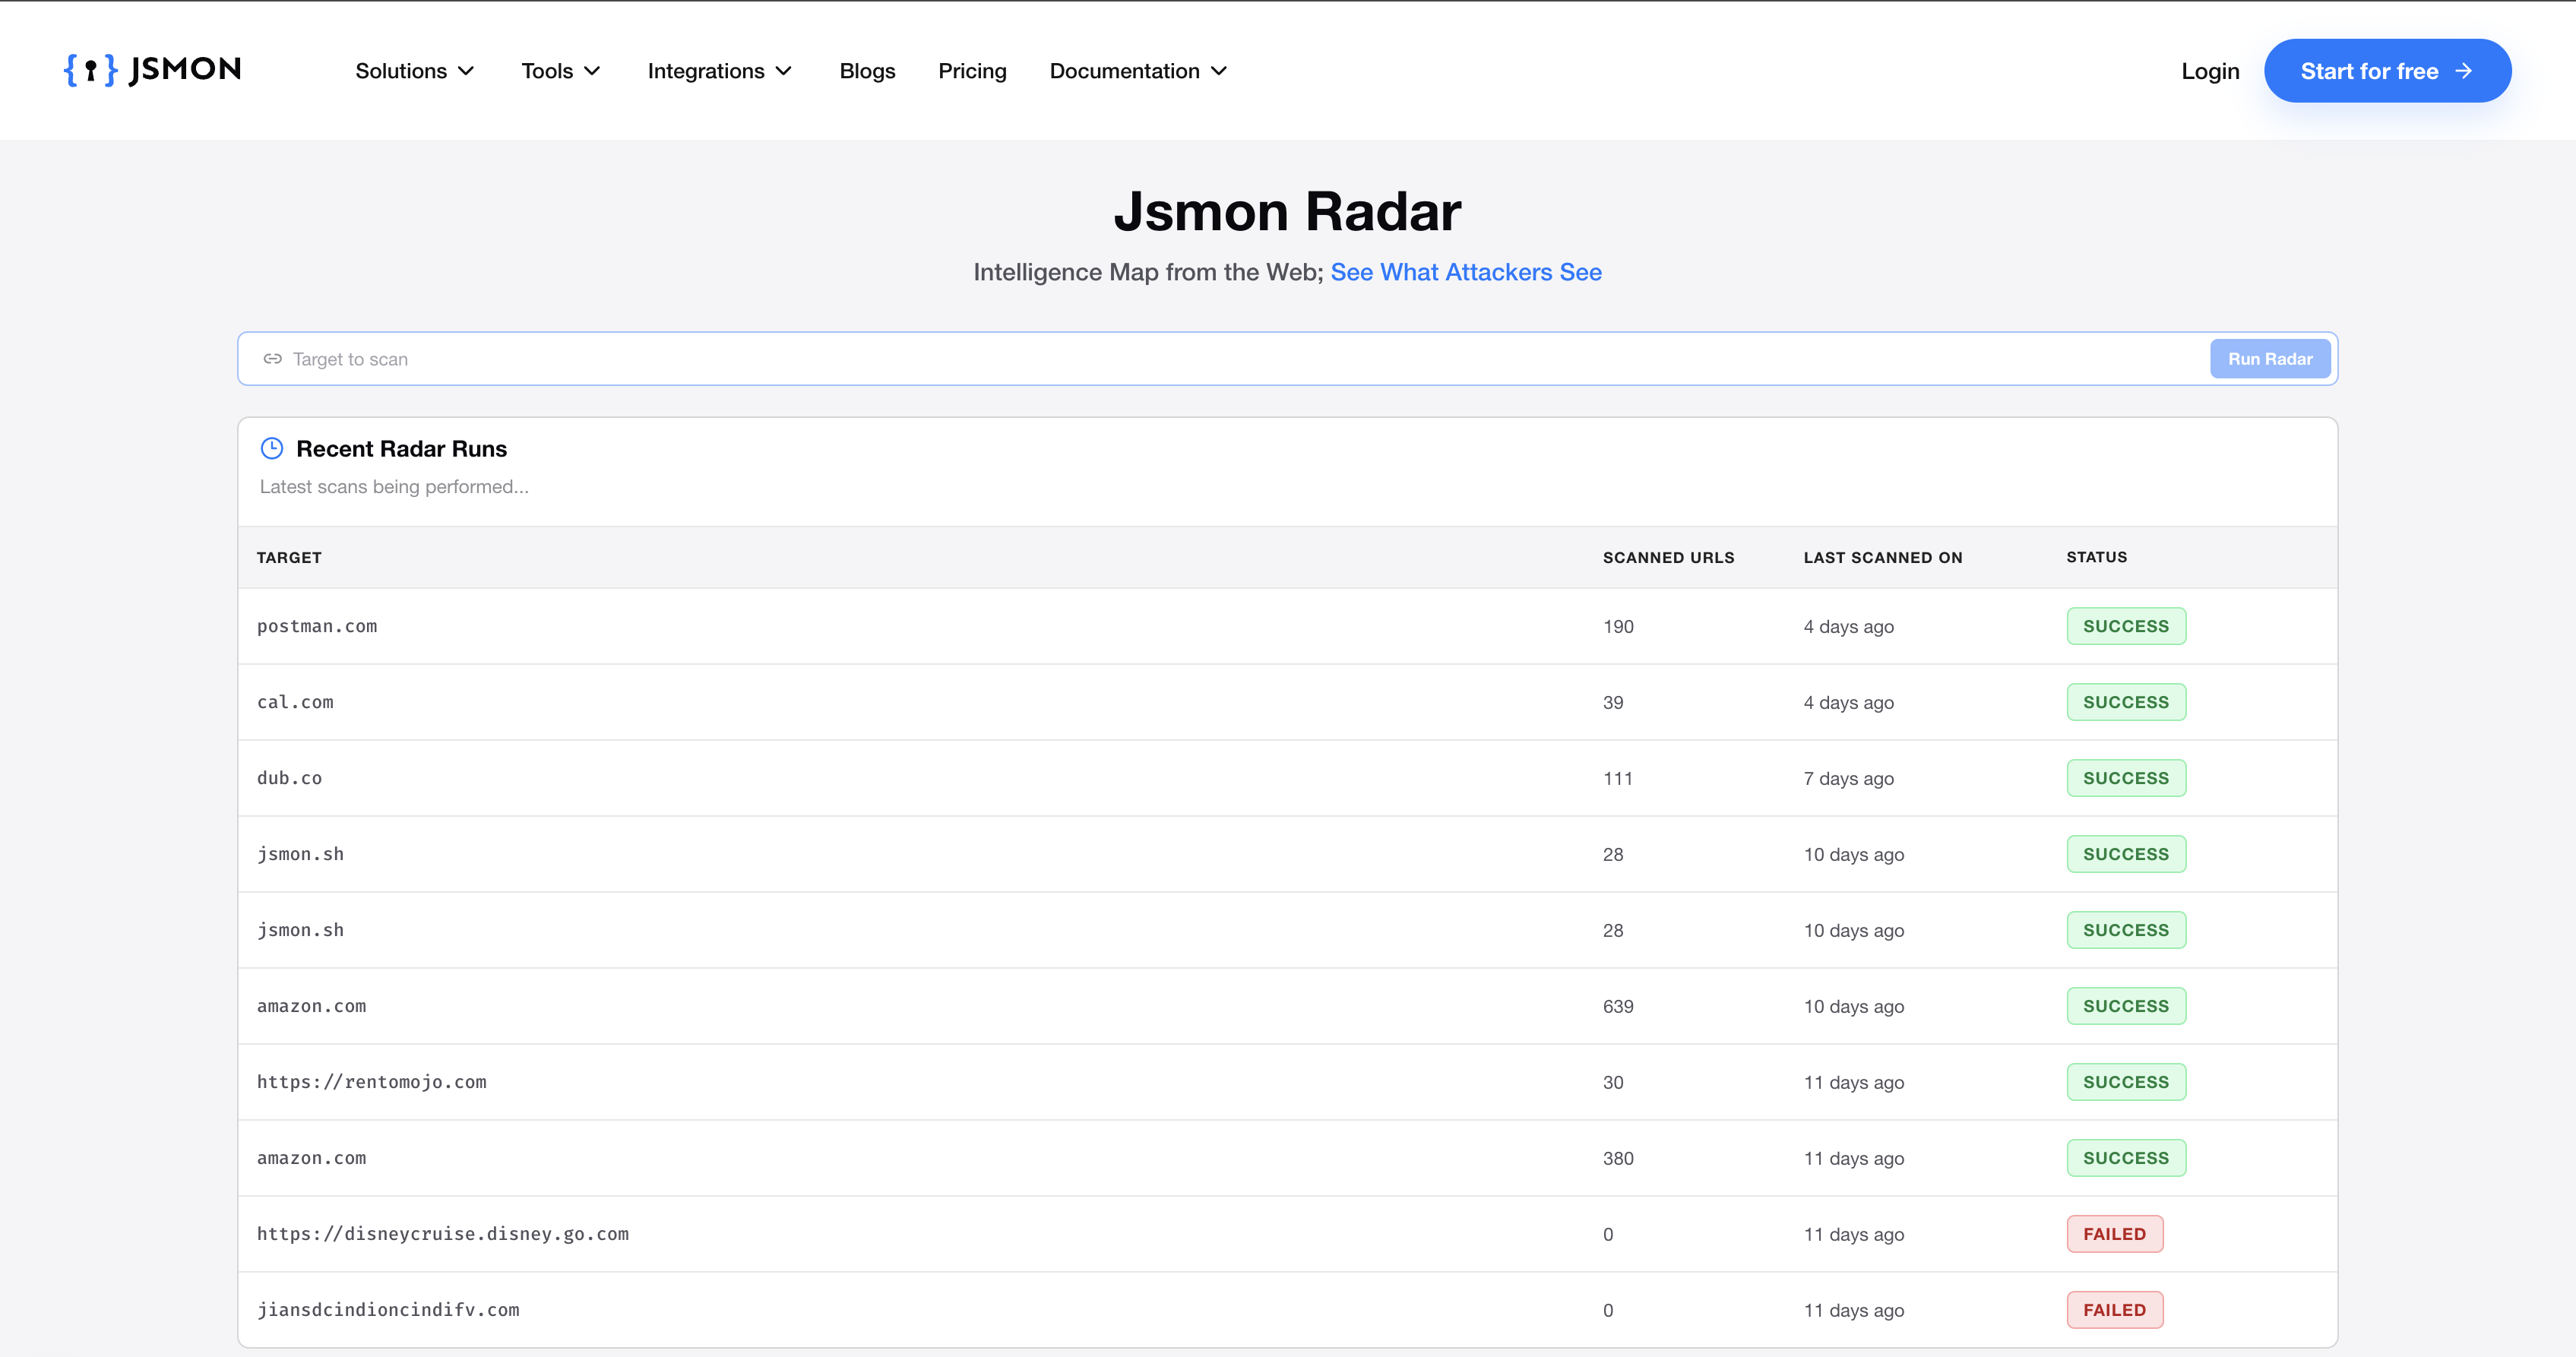Click the Run Radar button
This screenshot has width=2576, height=1357.
point(2270,359)
